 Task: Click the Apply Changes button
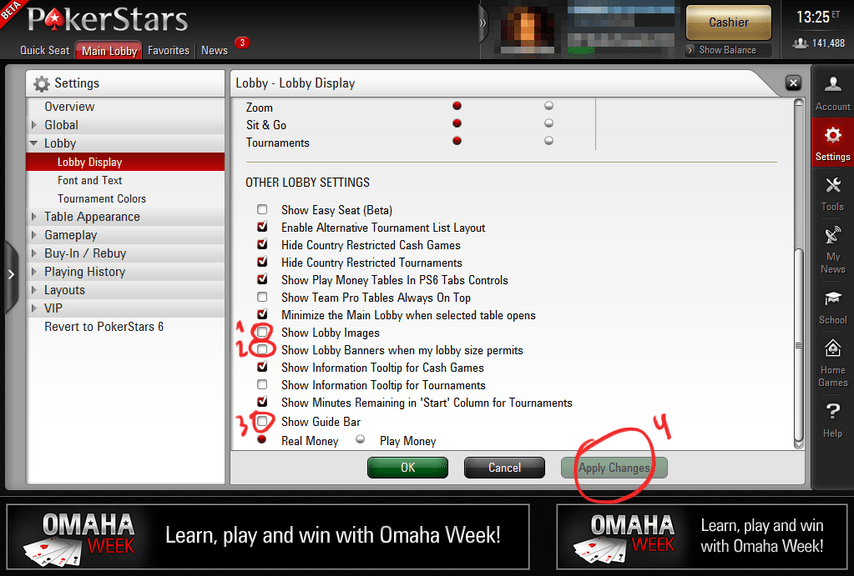coord(614,468)
